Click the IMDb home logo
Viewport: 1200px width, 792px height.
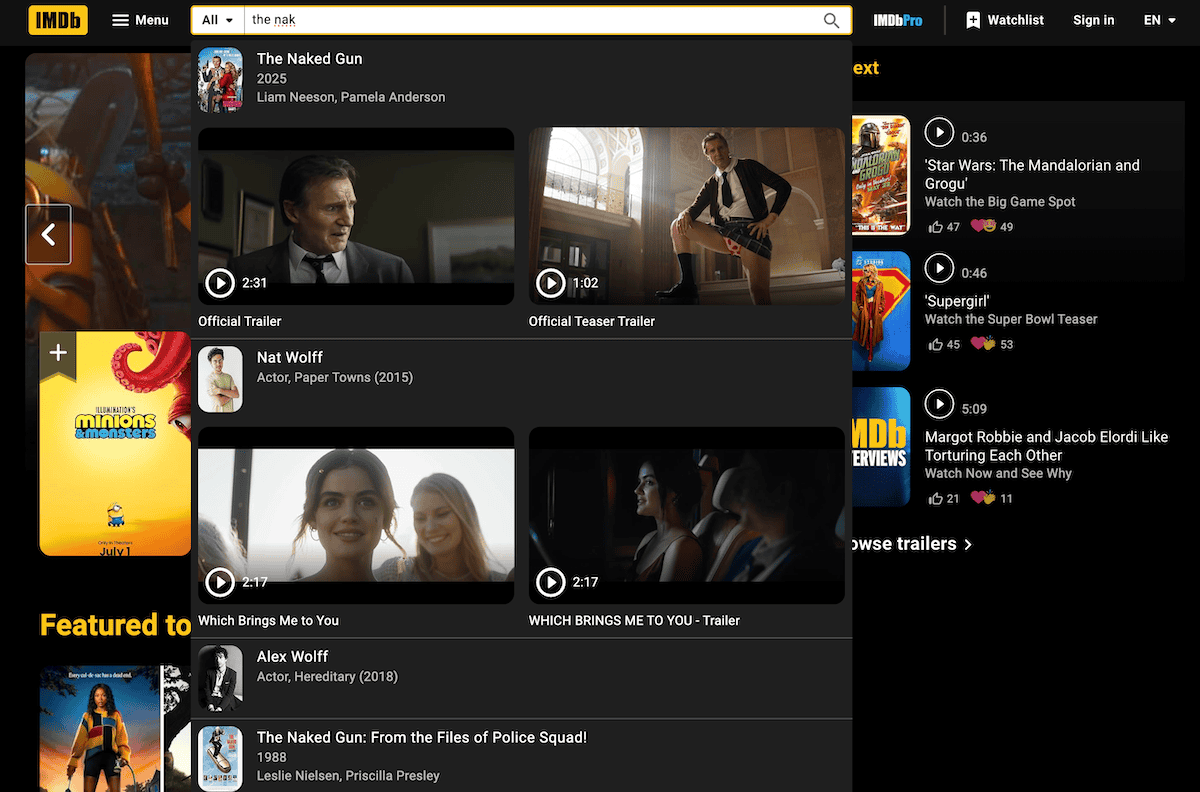coord(58,20)
